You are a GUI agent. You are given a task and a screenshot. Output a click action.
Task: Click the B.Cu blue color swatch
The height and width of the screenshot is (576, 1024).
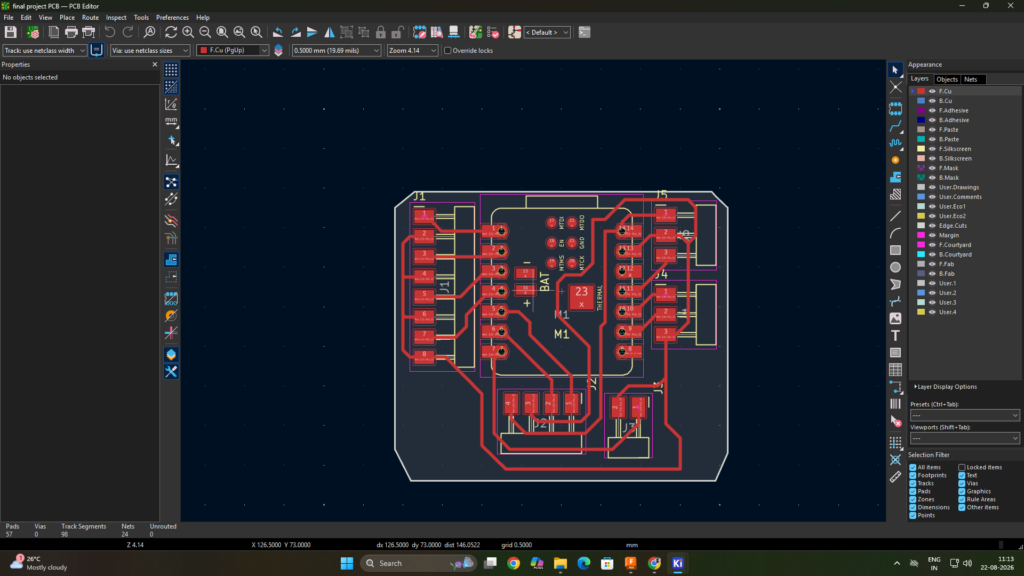(x=921, y=101)
